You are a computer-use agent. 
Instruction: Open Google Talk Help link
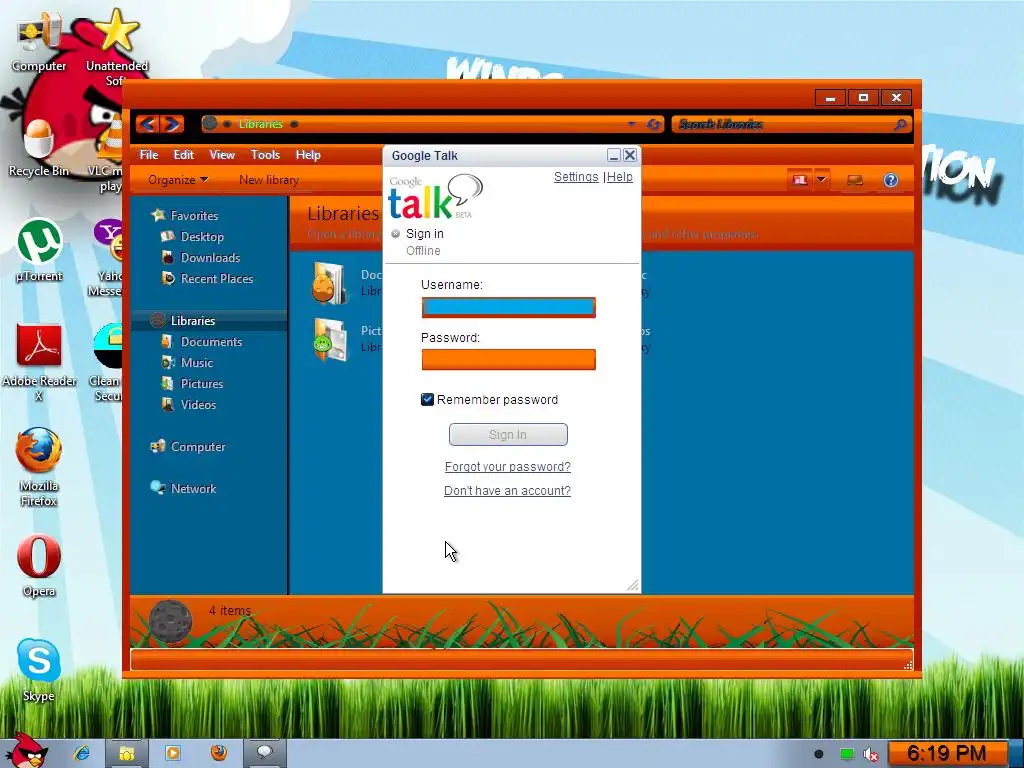(x=620, y=177)
